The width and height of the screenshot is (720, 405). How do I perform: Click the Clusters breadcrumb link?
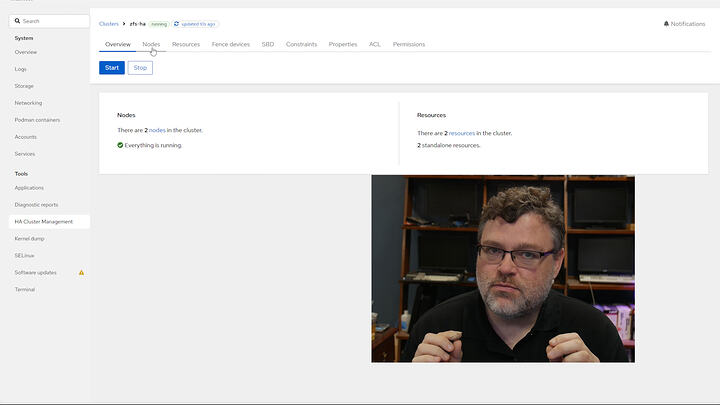(109, 24)
